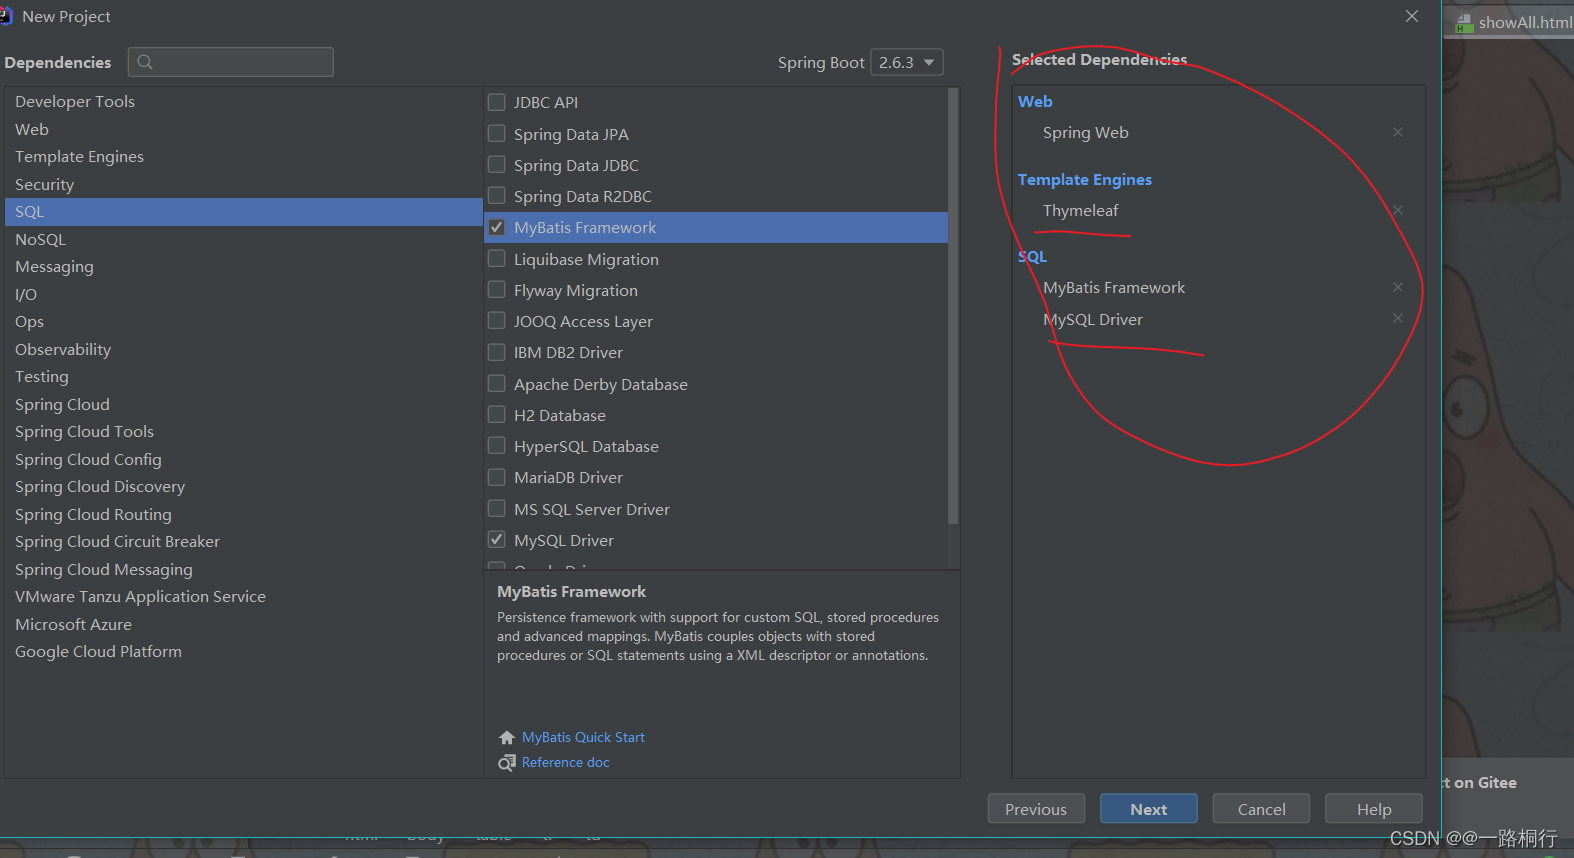Check MariaDB Driver dependency
The height and width of the screenshot is (858, 1574).
[496, 477]
